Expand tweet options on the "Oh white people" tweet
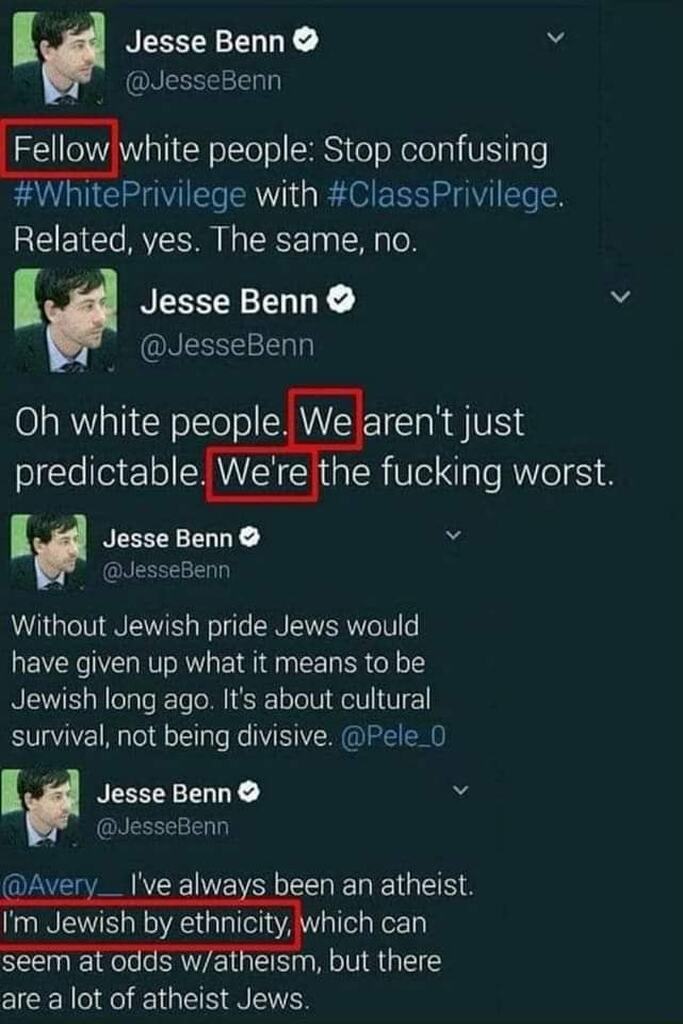 click(x=621, y=297)
